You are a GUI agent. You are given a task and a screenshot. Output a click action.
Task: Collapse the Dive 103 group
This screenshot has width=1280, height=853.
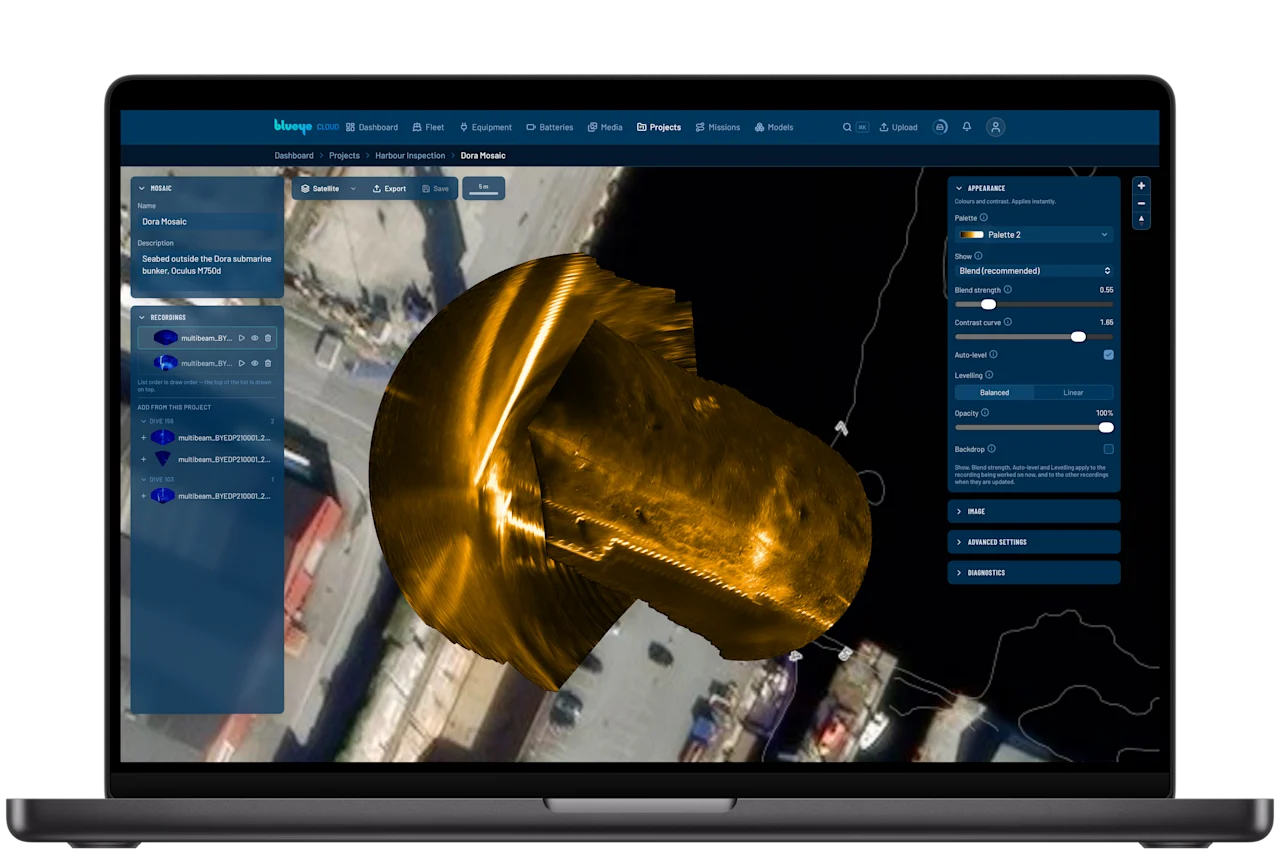tap(142, 480)
